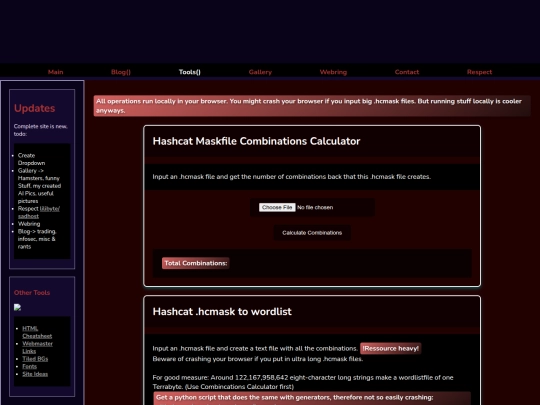Click the Choose File button
This screenshot has width=540, height=405.
click(x=277, y=207)
